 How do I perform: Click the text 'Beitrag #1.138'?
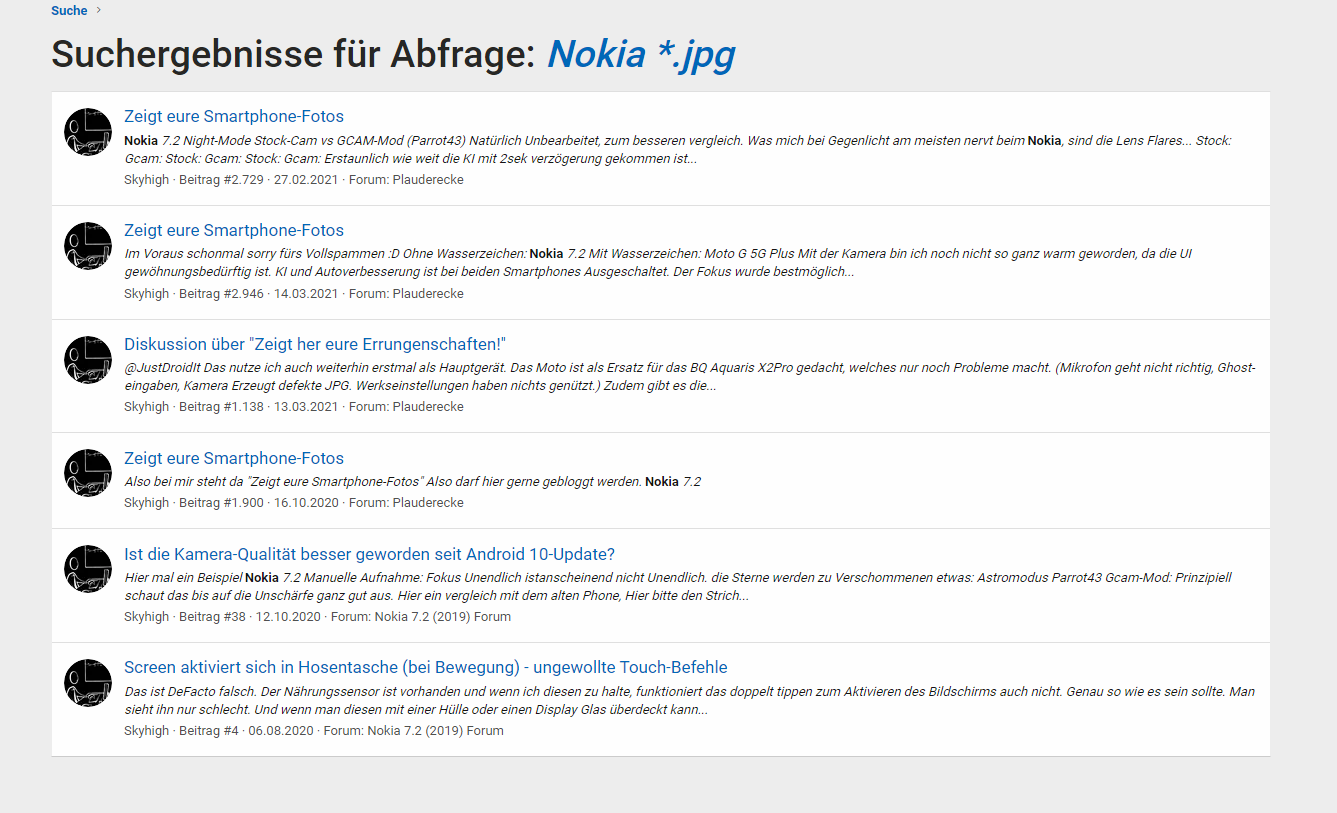point(221,407)
